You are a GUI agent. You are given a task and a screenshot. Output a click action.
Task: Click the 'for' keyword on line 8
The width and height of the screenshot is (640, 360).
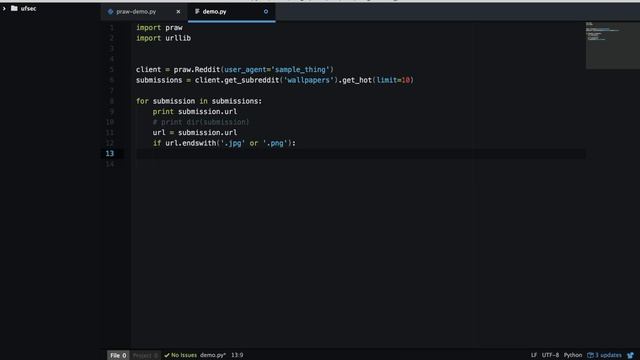142,101
